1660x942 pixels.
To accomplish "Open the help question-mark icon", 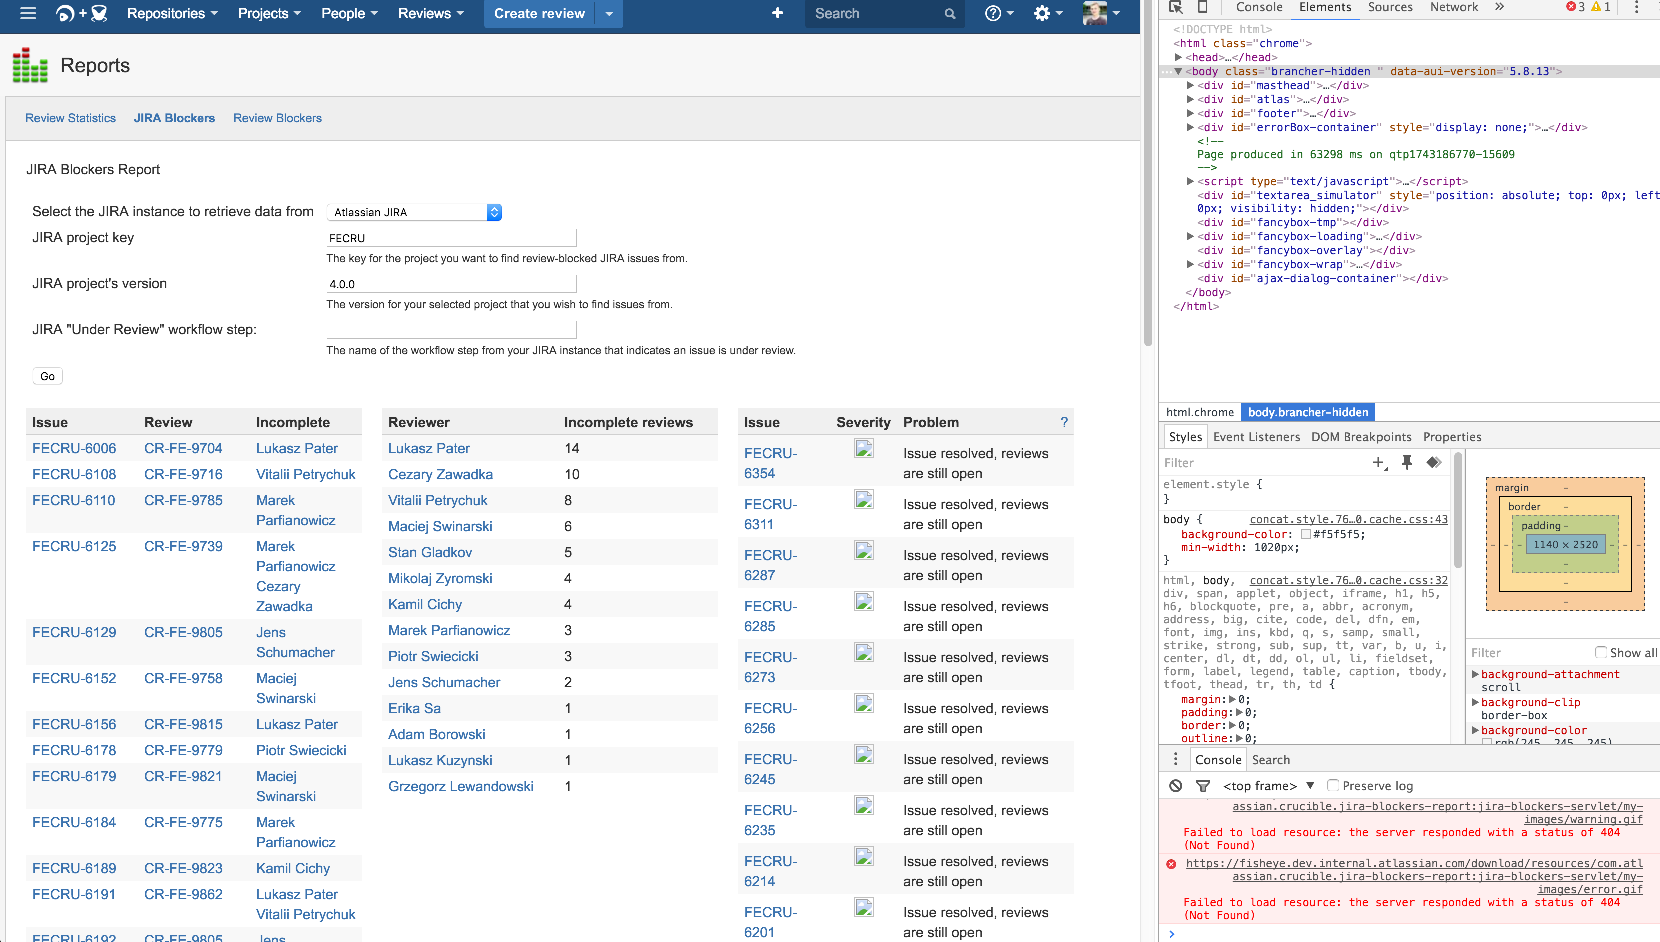I will pos(993,13).
